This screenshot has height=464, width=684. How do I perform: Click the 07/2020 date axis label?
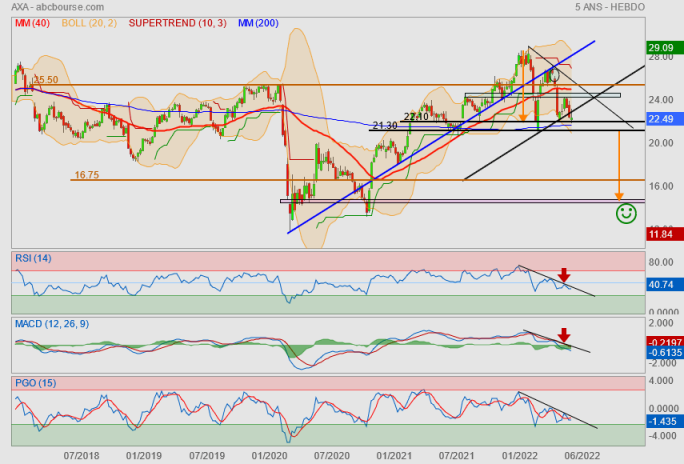332,456
